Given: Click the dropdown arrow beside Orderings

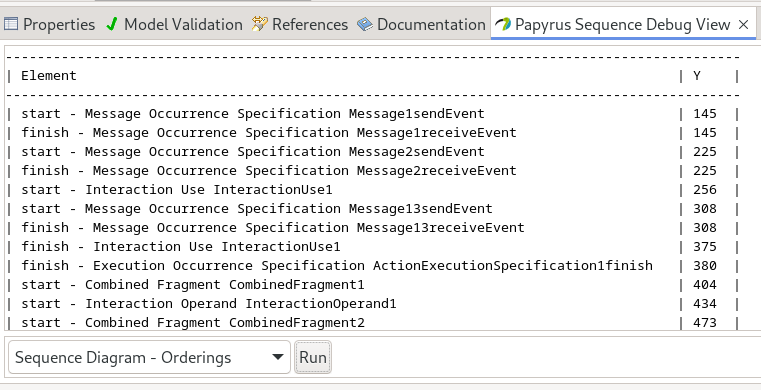Looking at the screenshot, I should 278,358.
